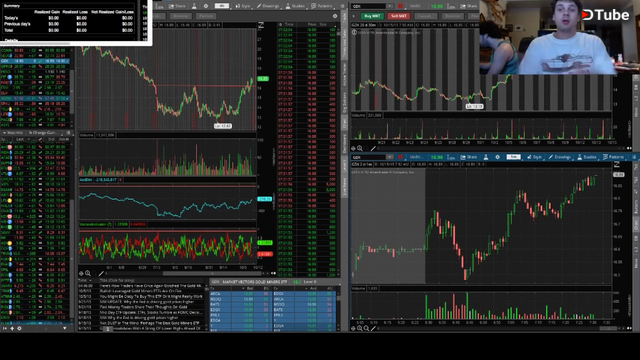Image resolution: width=640 pixels, height=360 pixels.
Task: Open Studies menu in lower-right chart
Action: (588, 157)
